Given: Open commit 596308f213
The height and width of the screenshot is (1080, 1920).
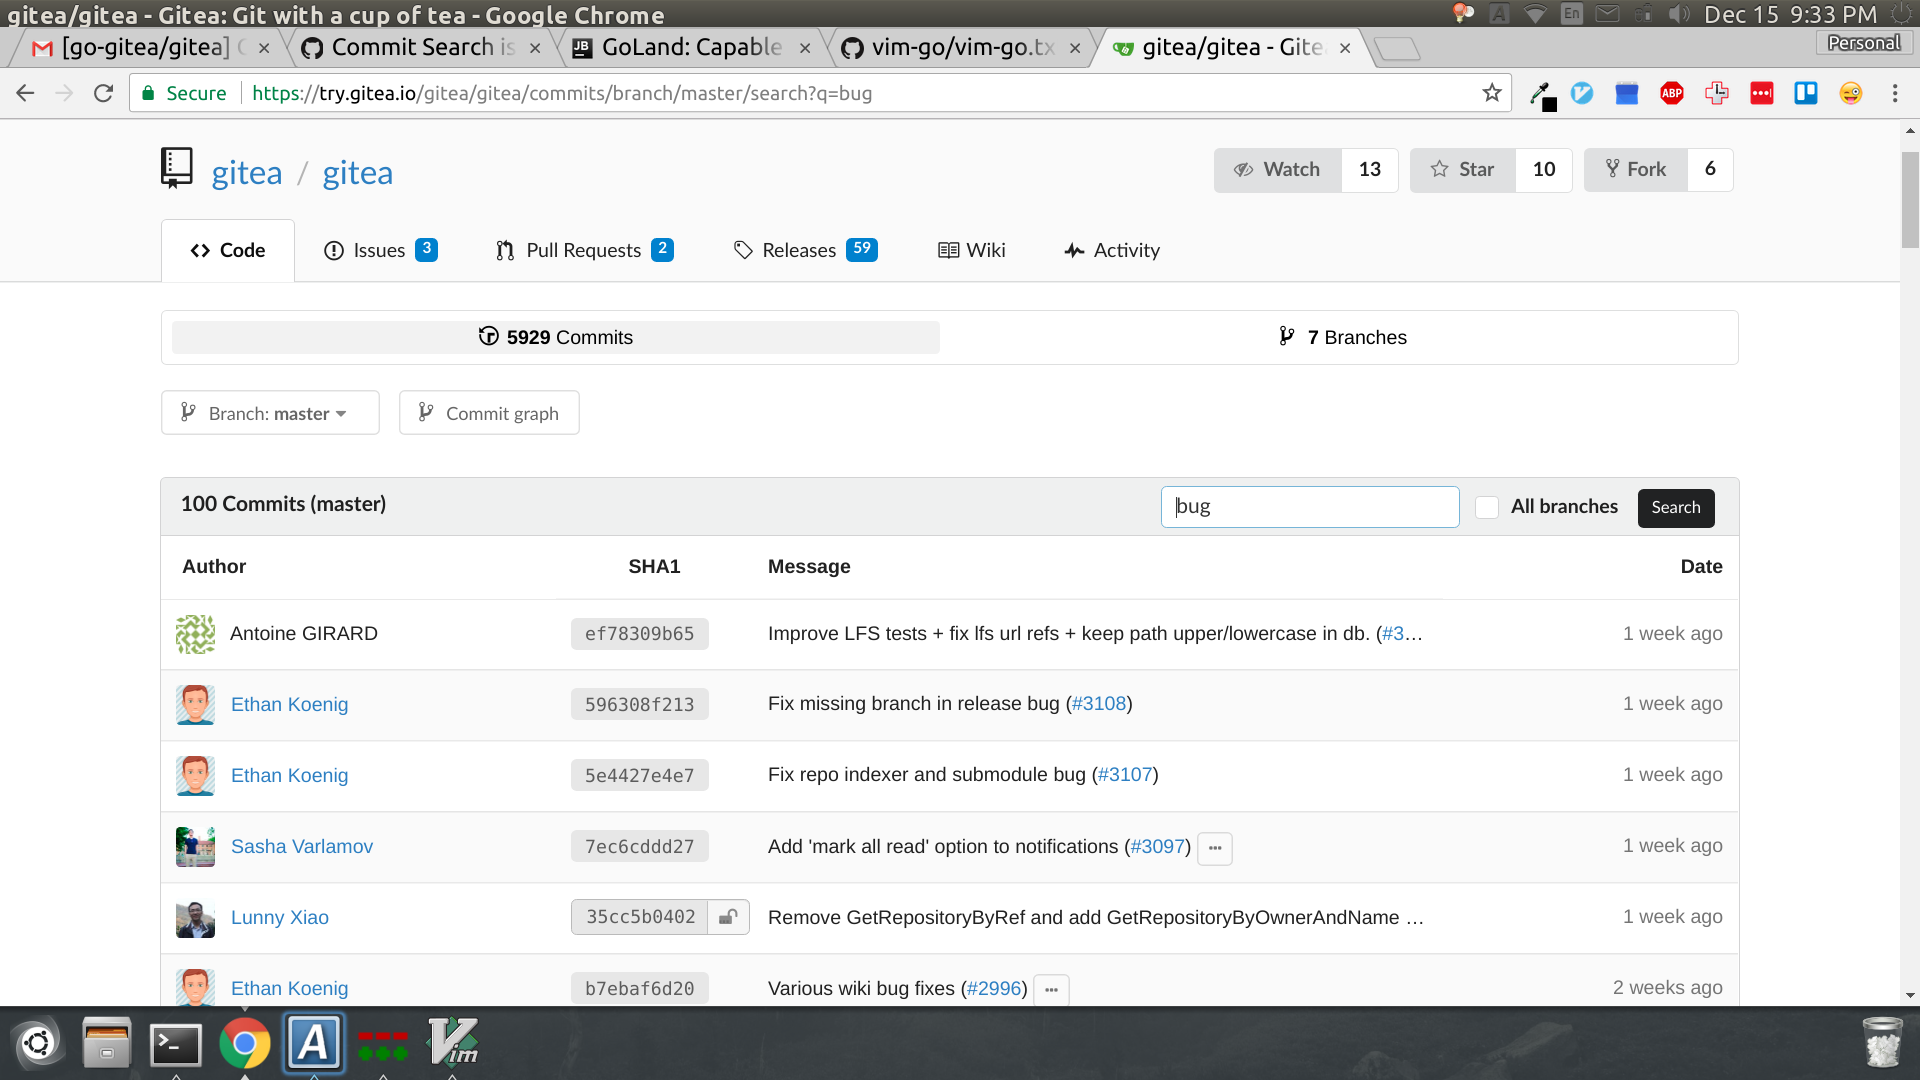Looking at the screenshot, I should coord(640,705).
